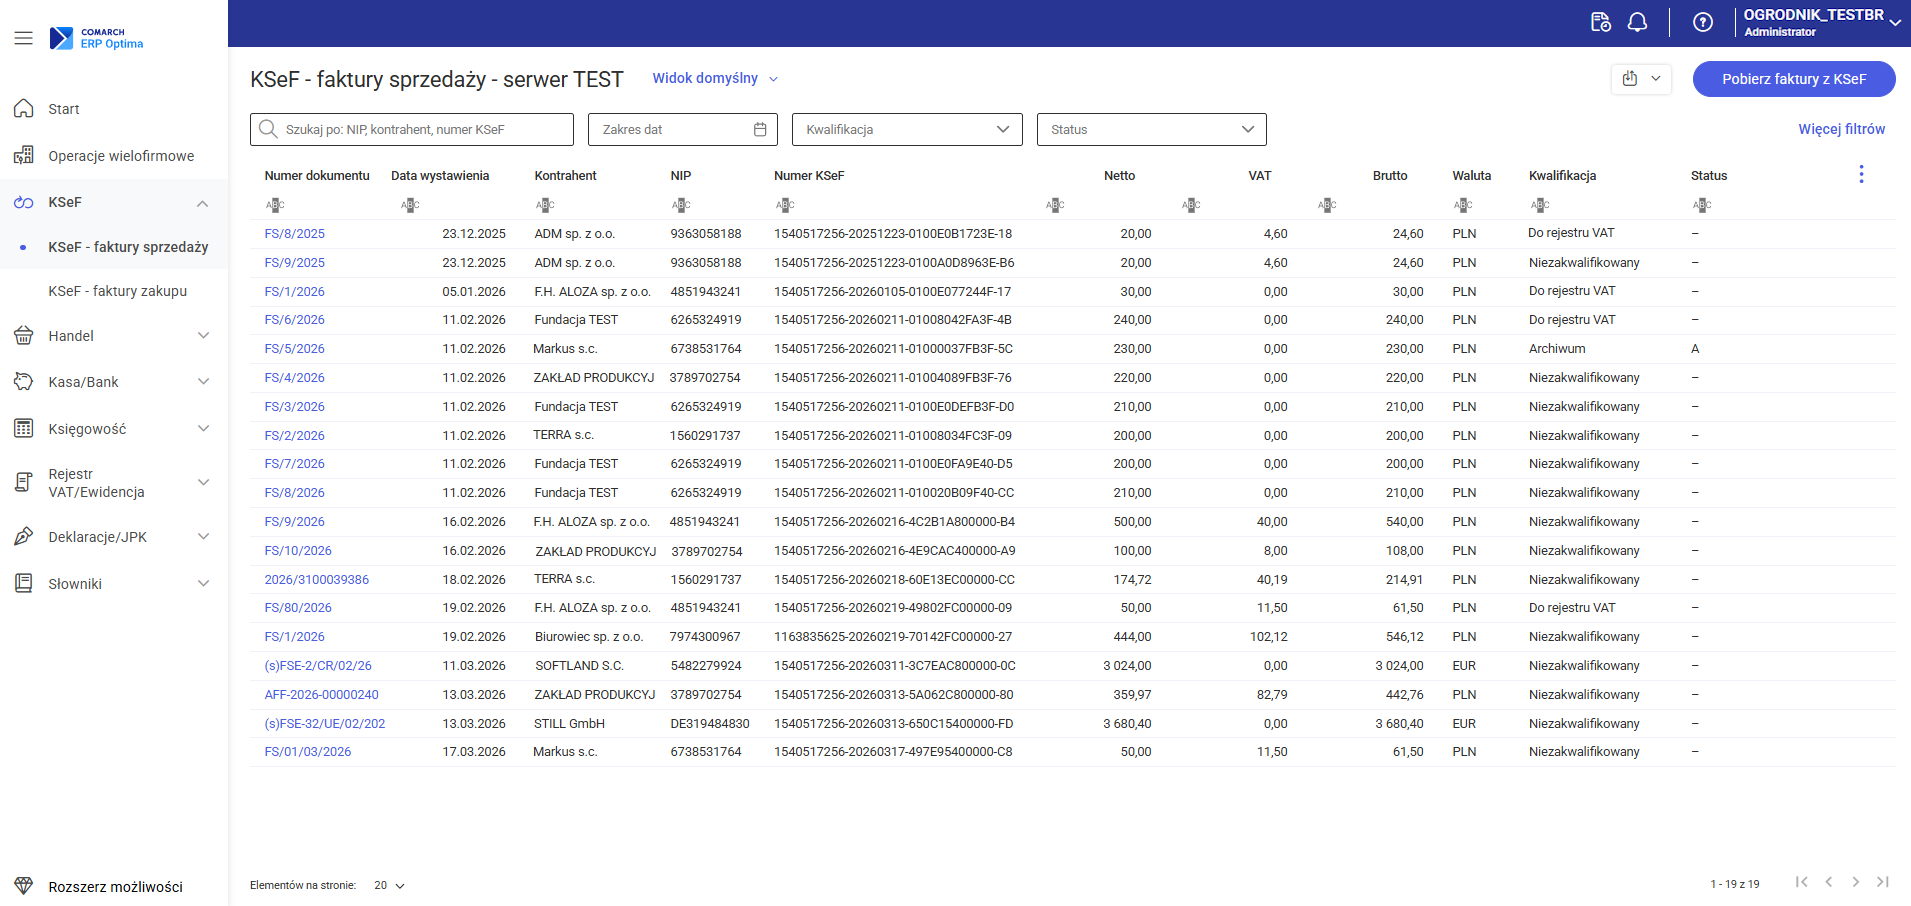Viewport: 1911px width, 906px height.
Task: Open the Więcej filtrów link
Action: 1841,130
